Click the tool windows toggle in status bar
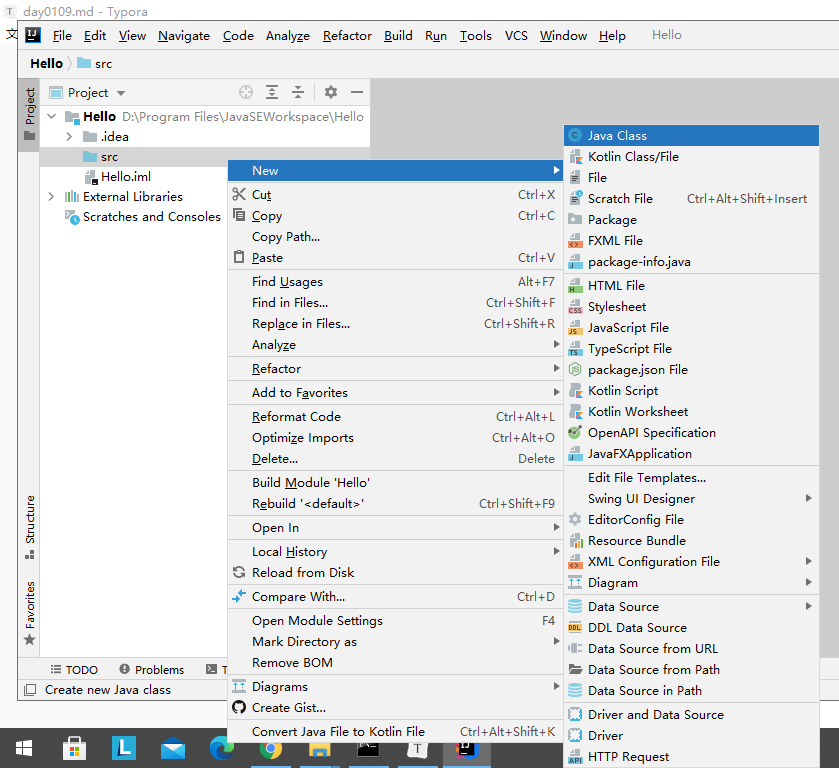The height and width of the screenshot is (768, 839). pos(30,689)
